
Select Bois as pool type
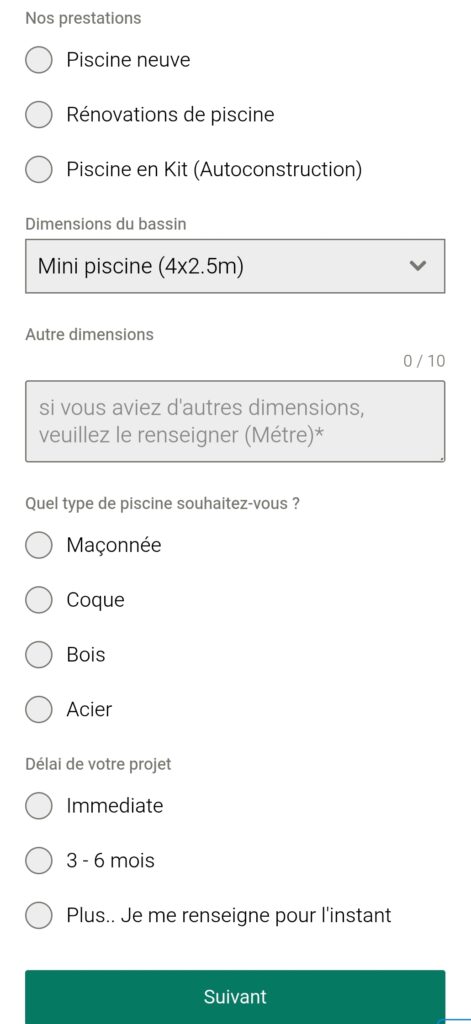click(39, 655)
